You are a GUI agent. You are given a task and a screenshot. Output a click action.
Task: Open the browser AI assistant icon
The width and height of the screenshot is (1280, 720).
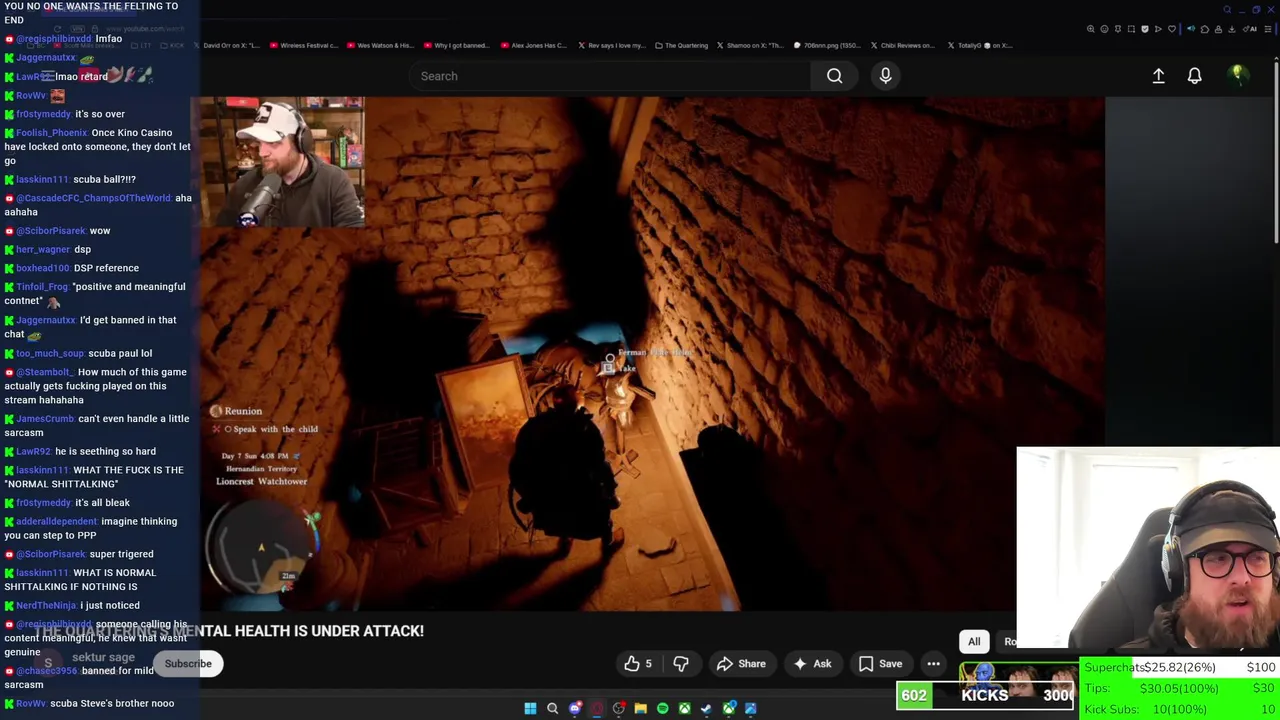coord(1249,29)
